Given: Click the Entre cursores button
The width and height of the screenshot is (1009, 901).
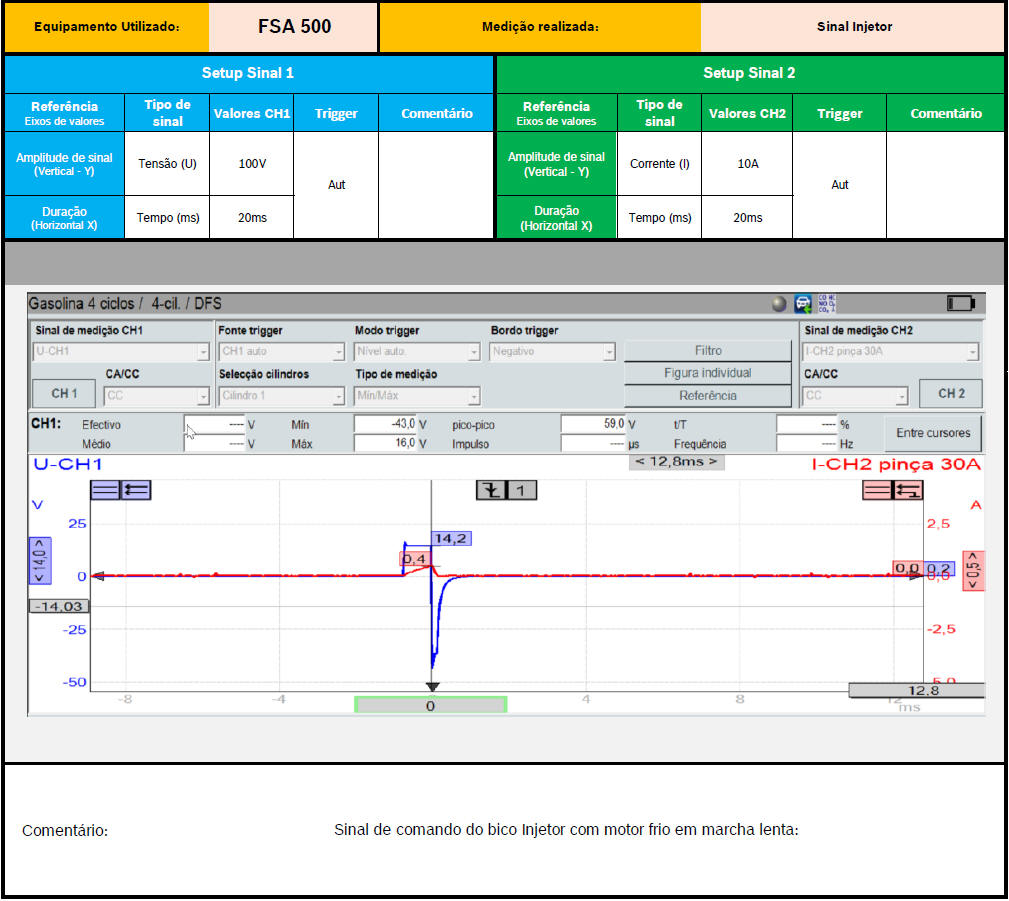Looking at the screenshot, I should pos(932,433).
